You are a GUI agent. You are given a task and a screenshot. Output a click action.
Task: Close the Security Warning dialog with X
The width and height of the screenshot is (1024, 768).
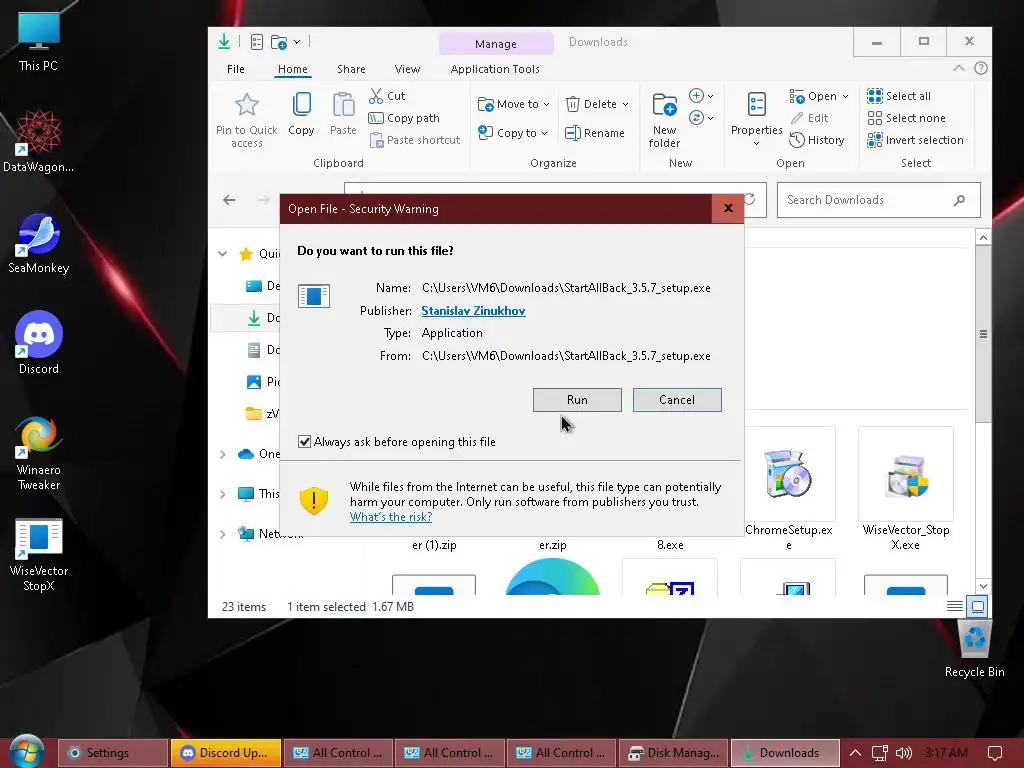[728, 208]
